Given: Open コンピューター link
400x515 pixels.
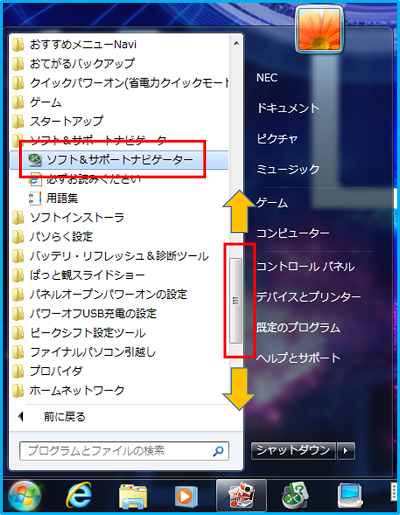Looking at the screenshot, I should coord(293,233).
